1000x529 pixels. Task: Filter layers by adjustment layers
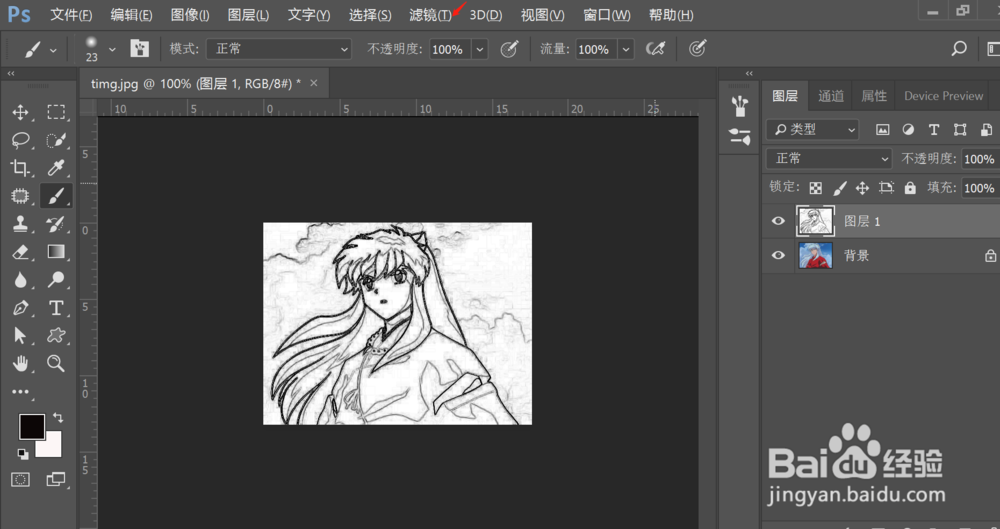tap(908, 130)
